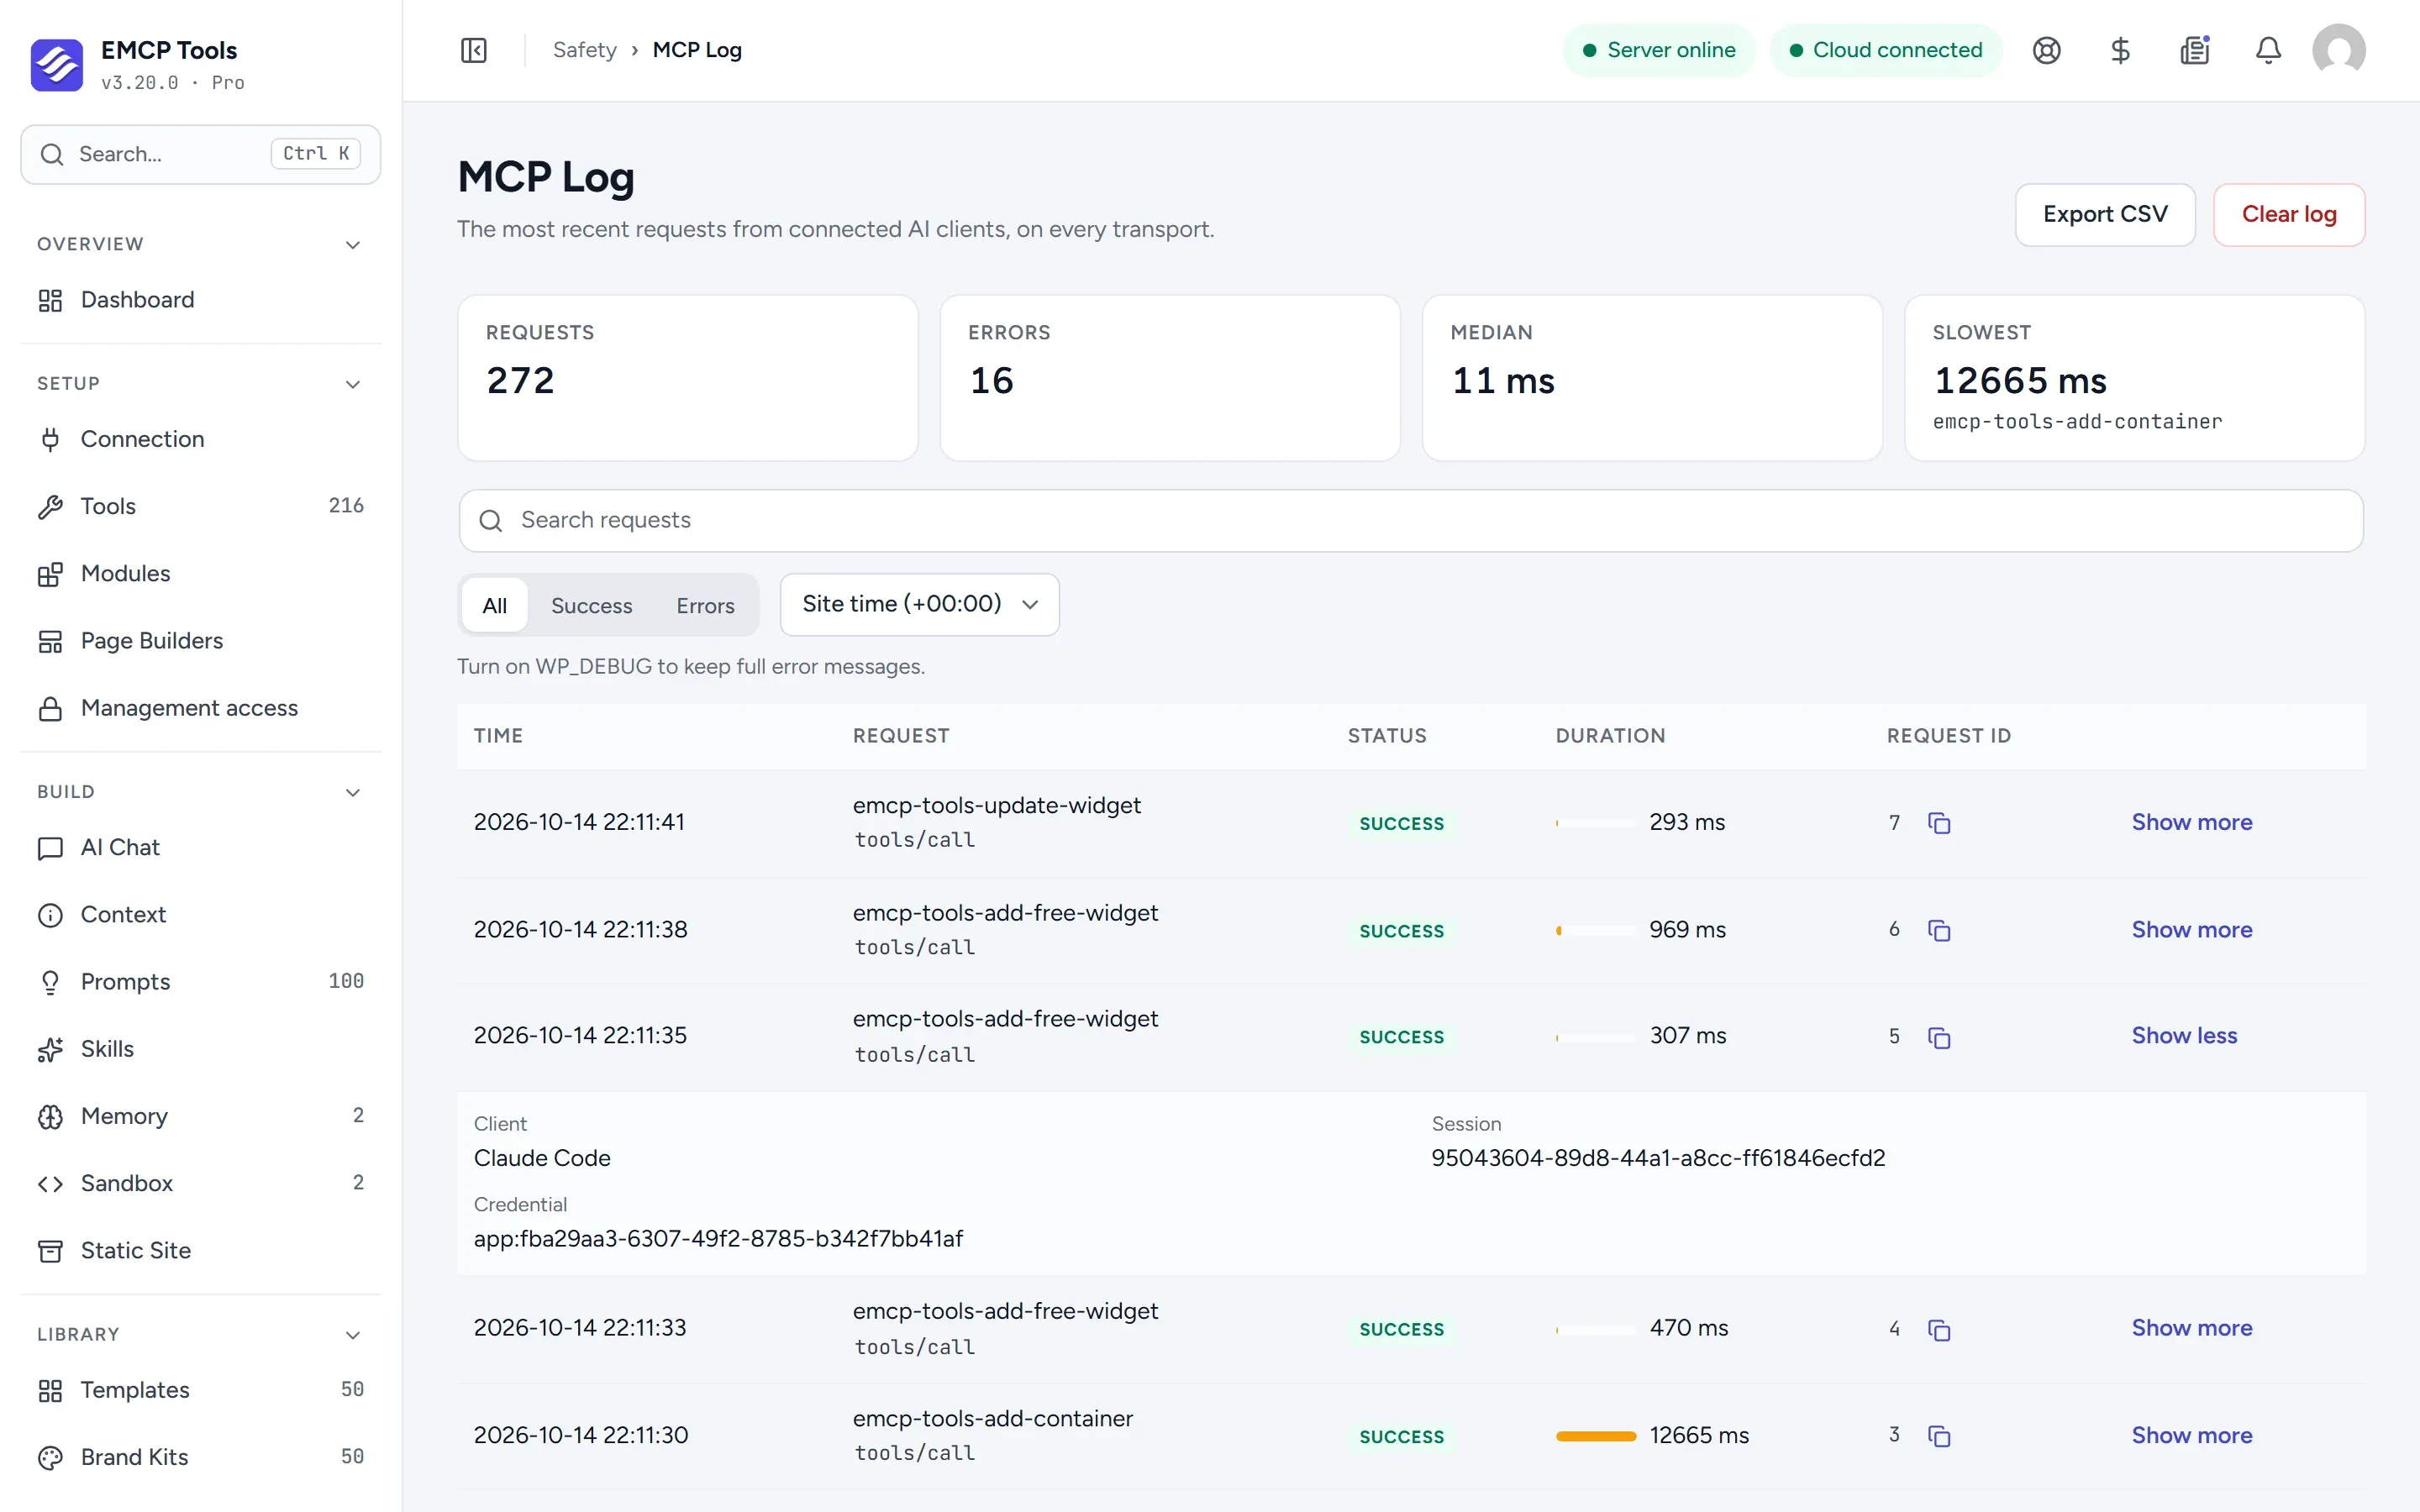
Task: Copy request ID 5
Action: click(x=1939, y=1038)
